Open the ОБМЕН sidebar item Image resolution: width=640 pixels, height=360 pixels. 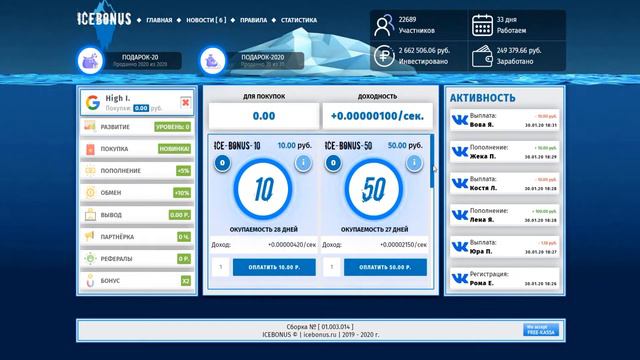(x=137, y=193)
